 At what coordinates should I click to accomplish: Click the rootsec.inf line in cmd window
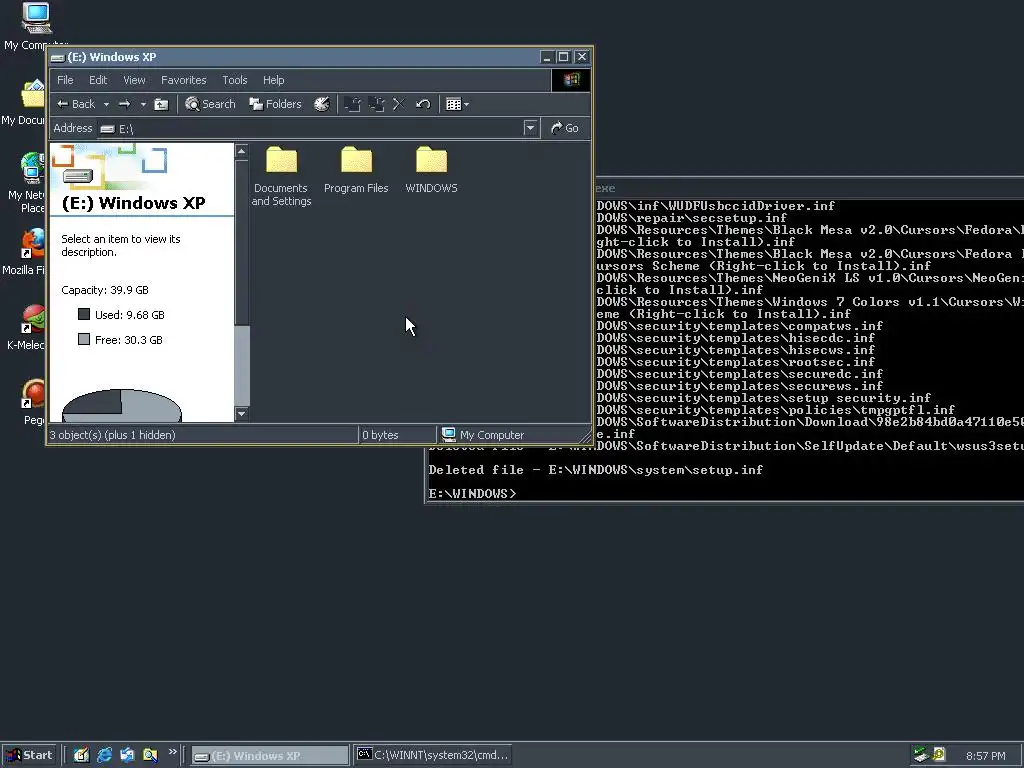click(735, 362)
